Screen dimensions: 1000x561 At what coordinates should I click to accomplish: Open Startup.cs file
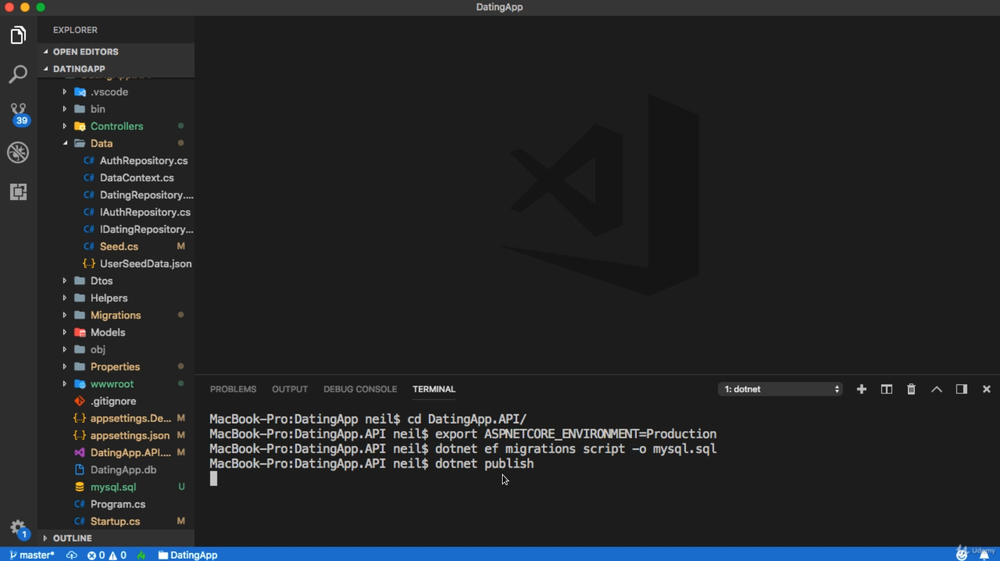pos(116,521)
